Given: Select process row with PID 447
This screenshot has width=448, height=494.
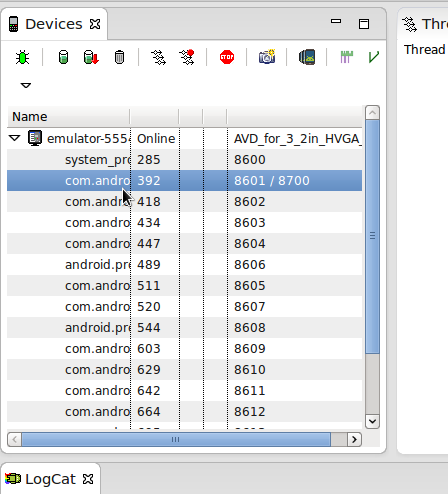Looking at the screenshot, I should click(184, 244).
